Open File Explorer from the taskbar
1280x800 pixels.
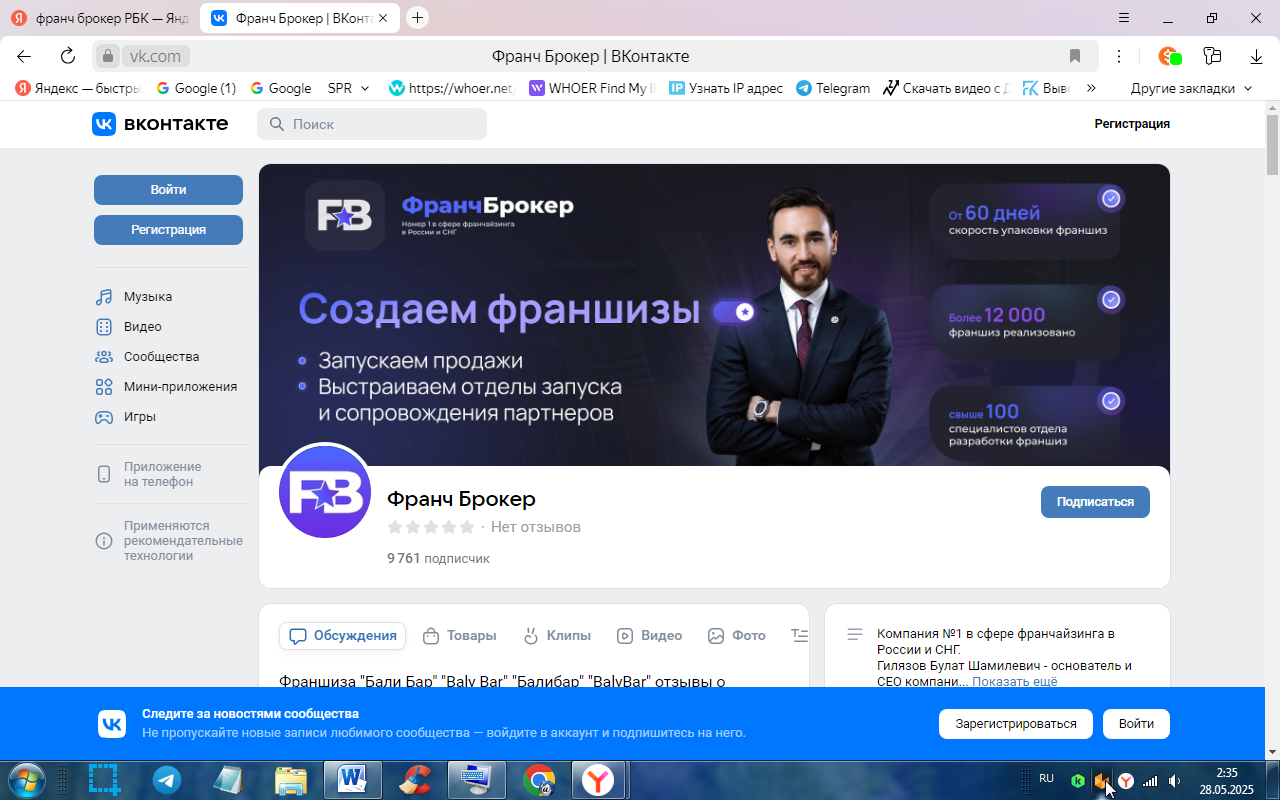click(291, 780)
